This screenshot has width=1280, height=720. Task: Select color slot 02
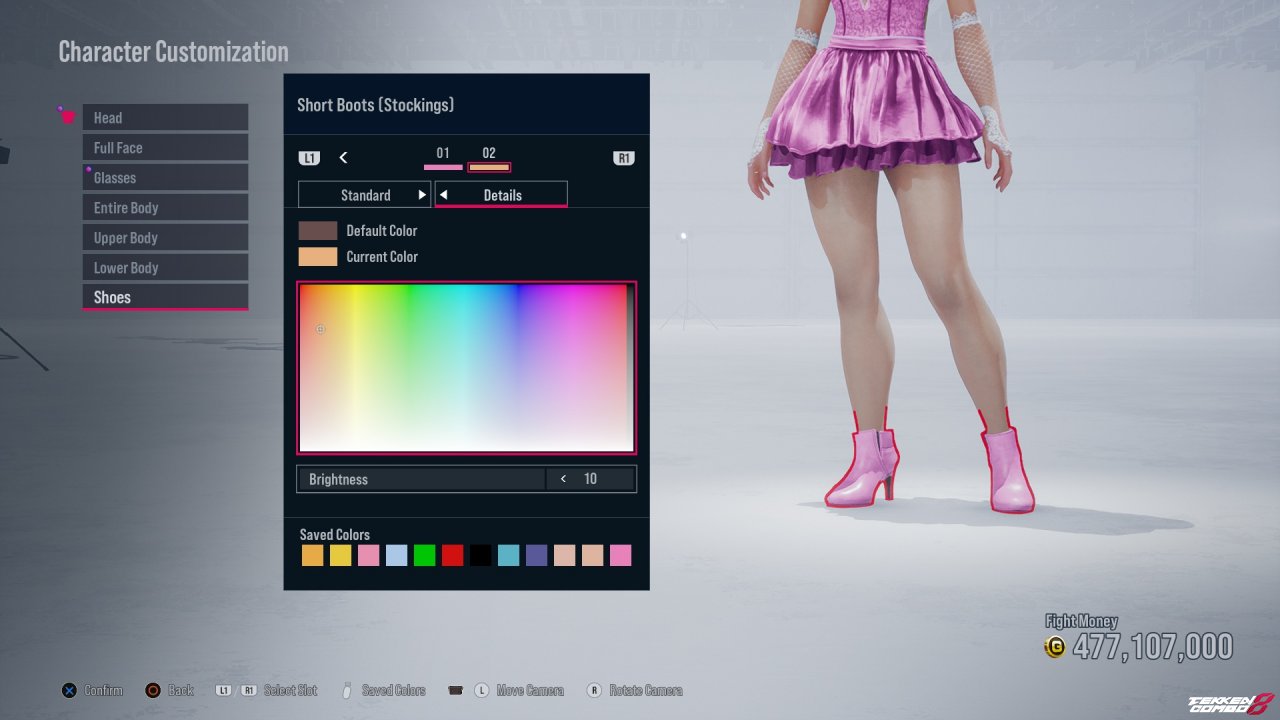tap(489, 158)
